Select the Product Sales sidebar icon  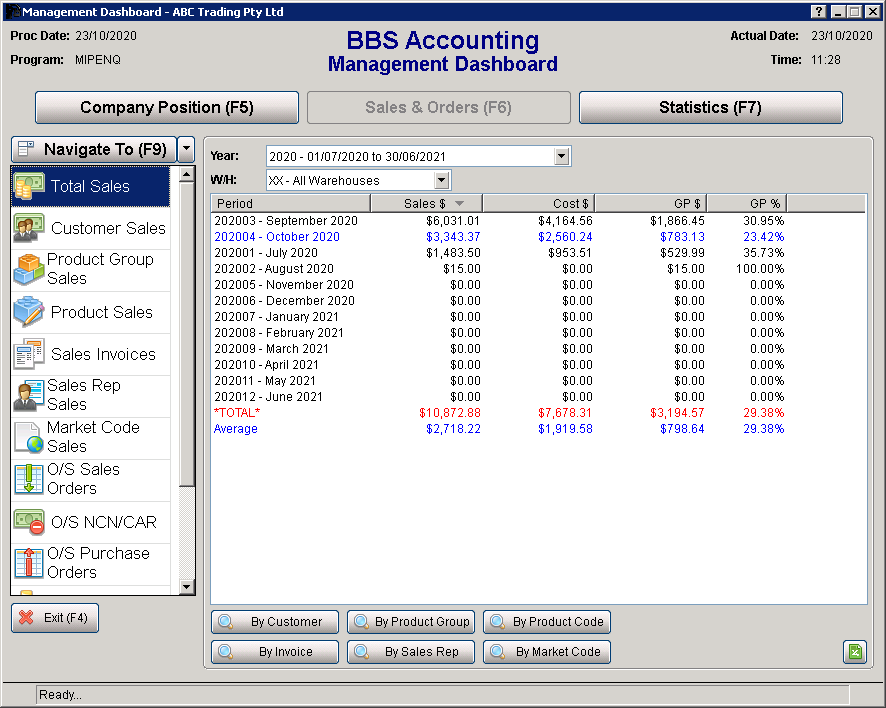[x=29, y=312]
